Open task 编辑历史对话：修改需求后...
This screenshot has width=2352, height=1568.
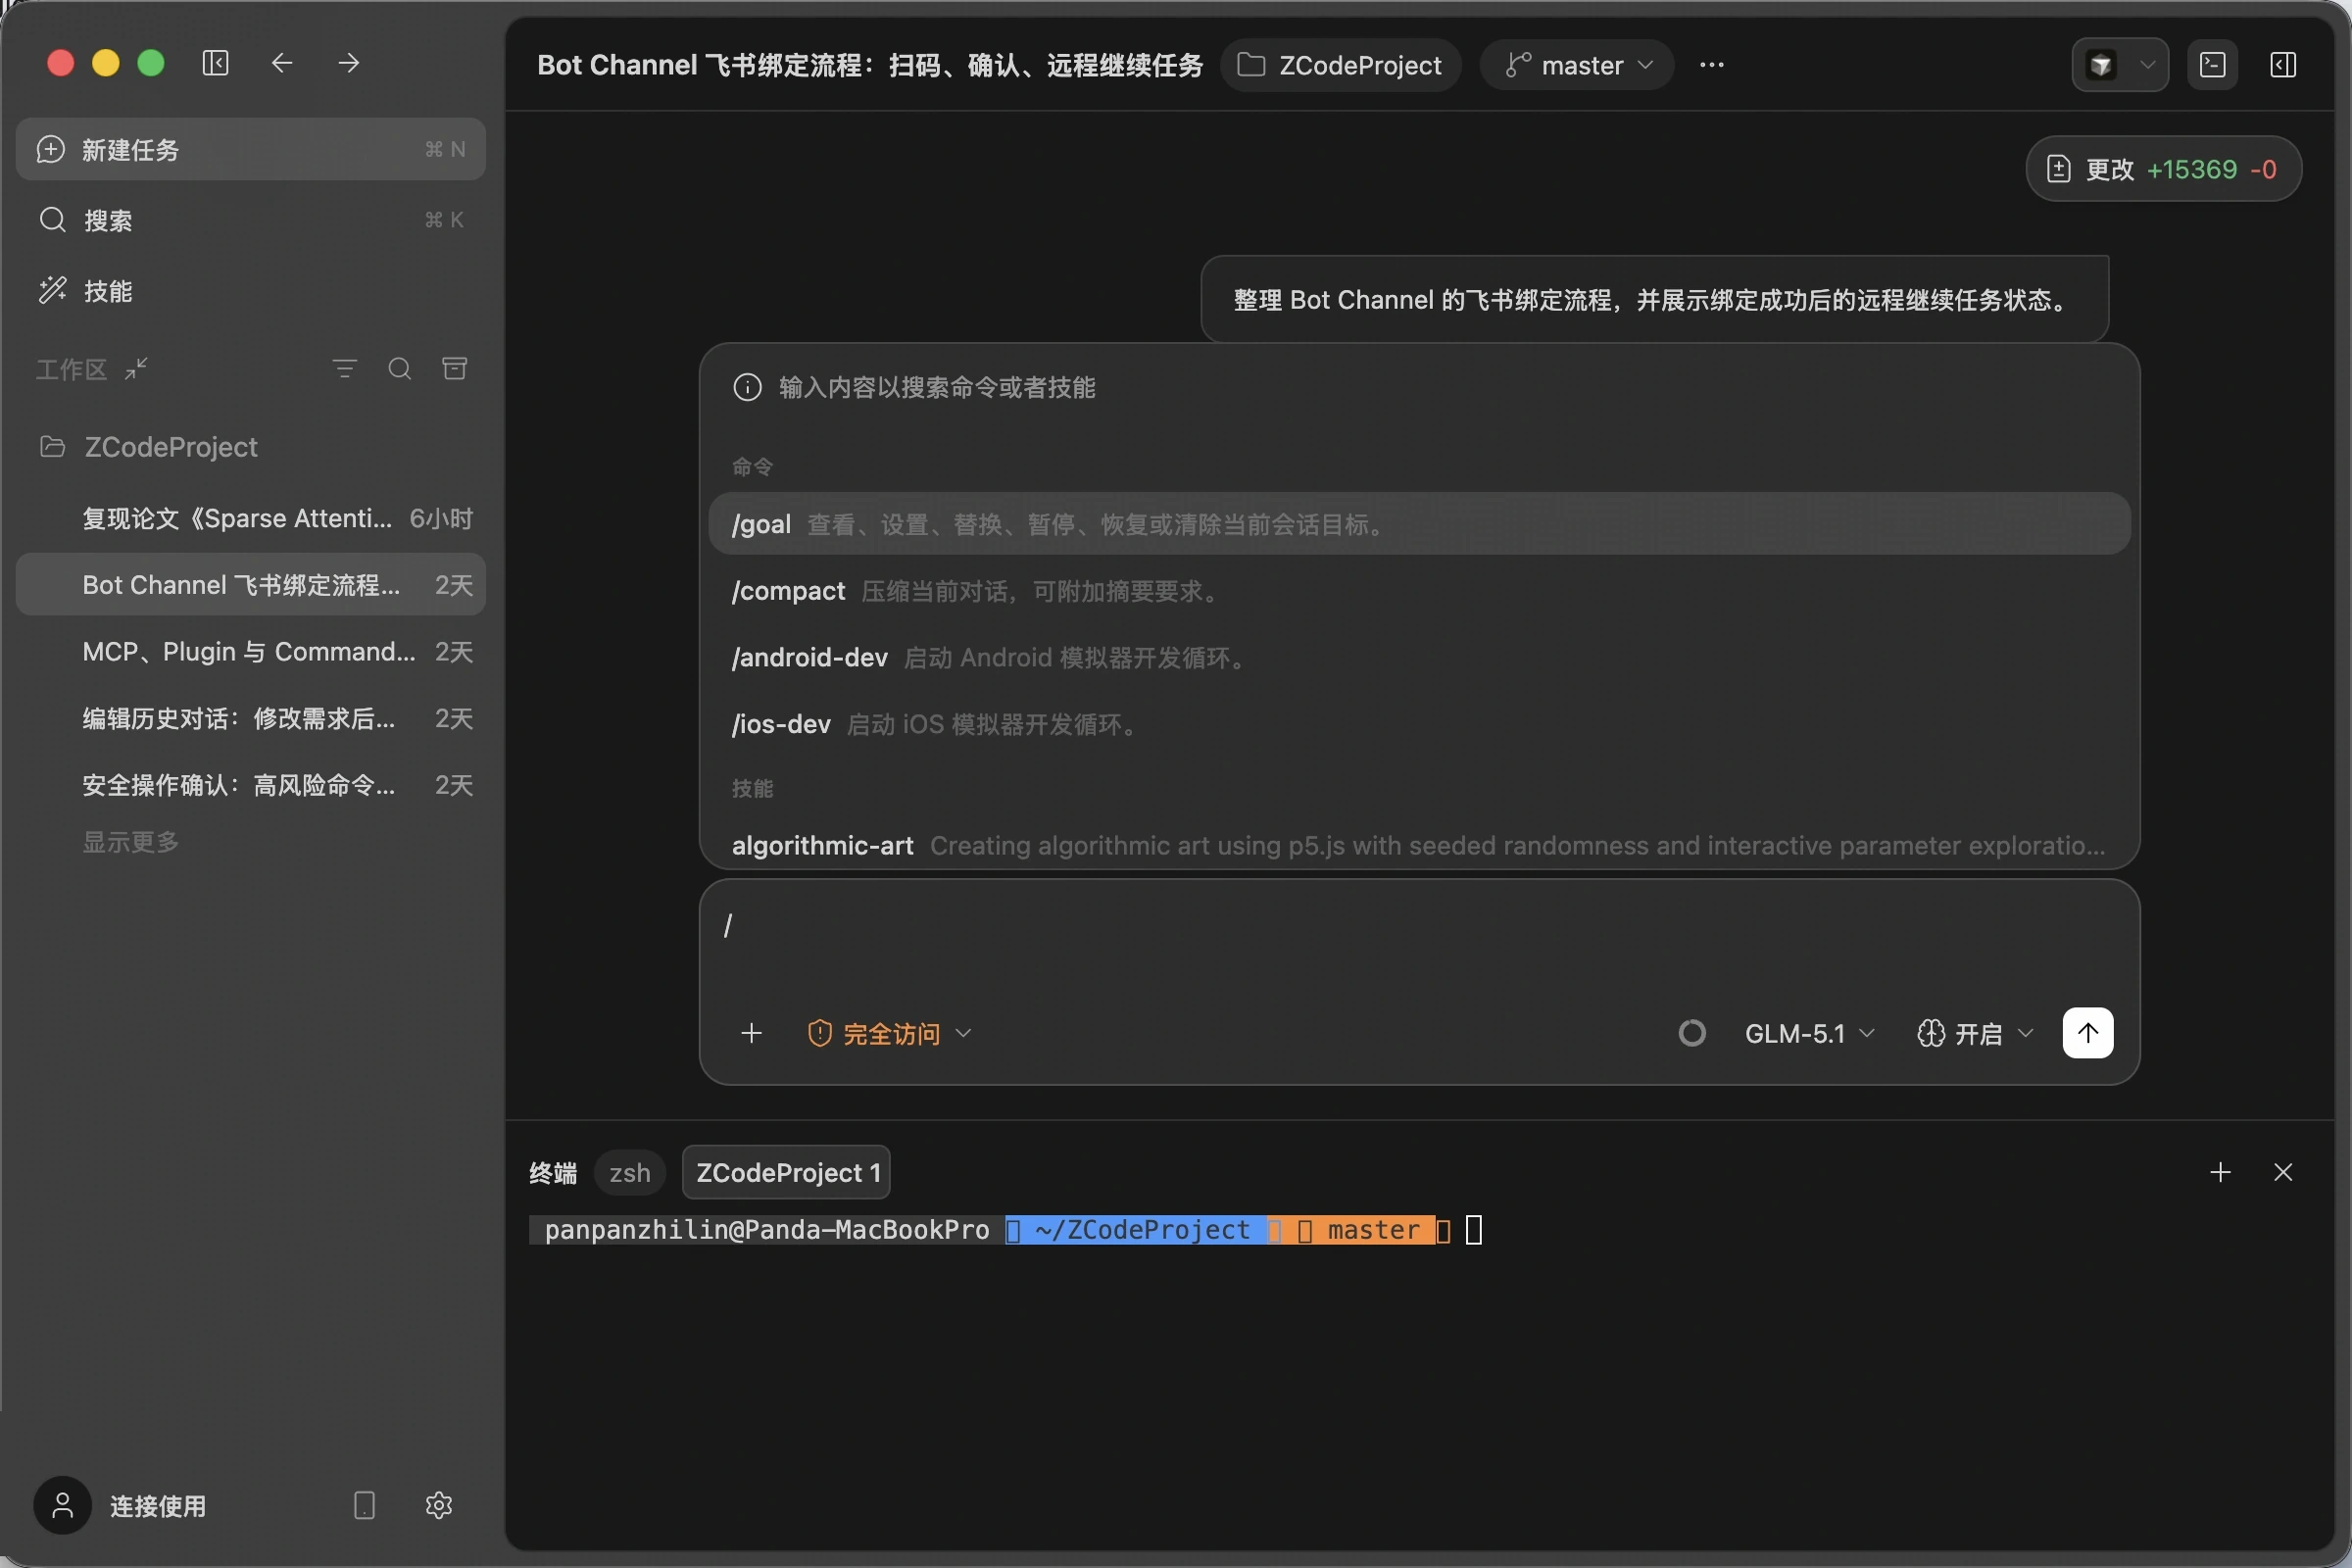[251, 718]
